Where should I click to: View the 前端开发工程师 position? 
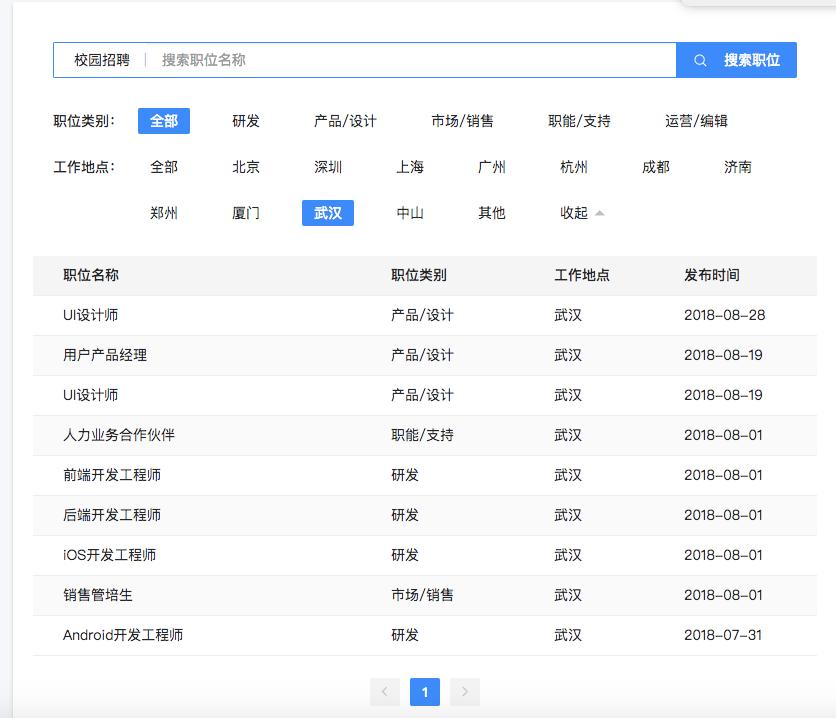coord(112,475)
